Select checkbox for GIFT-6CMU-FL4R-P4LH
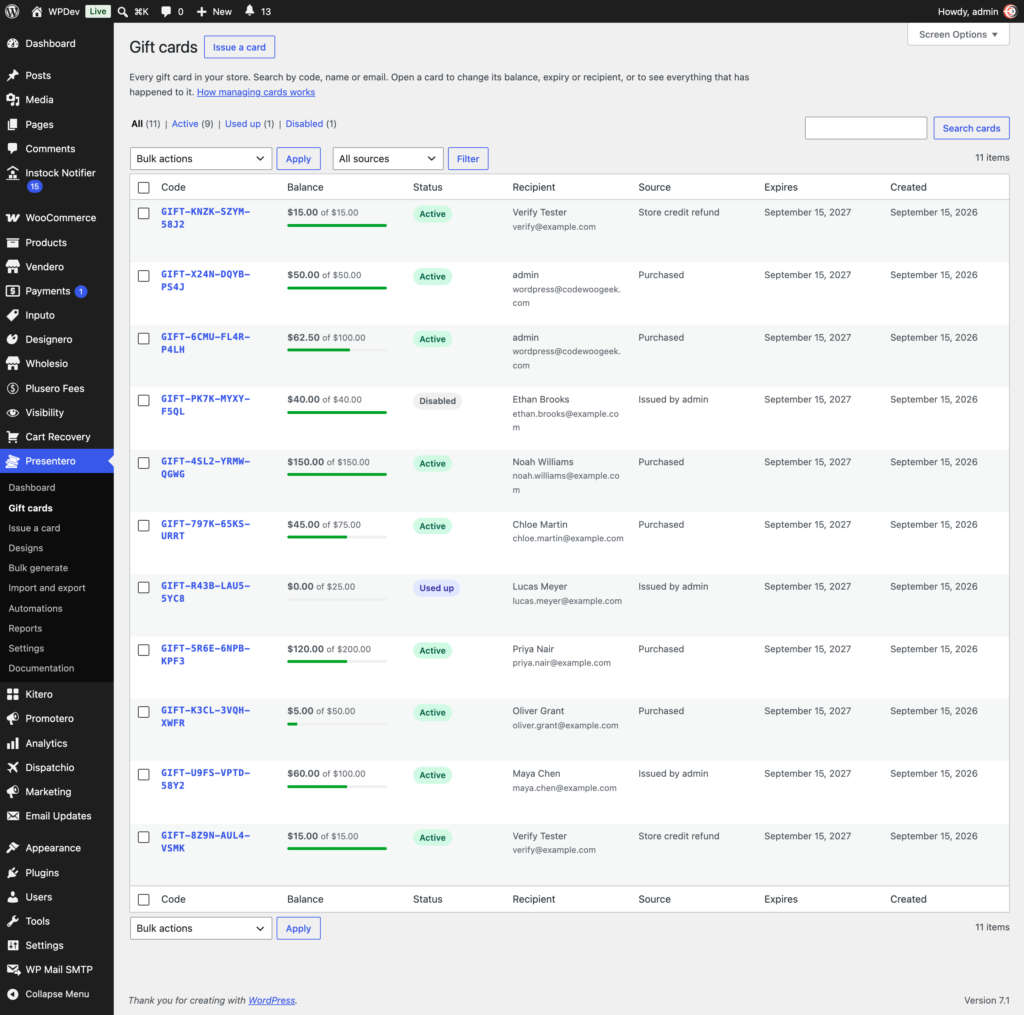This screenshot has height=1015, width=1024. 144,339
